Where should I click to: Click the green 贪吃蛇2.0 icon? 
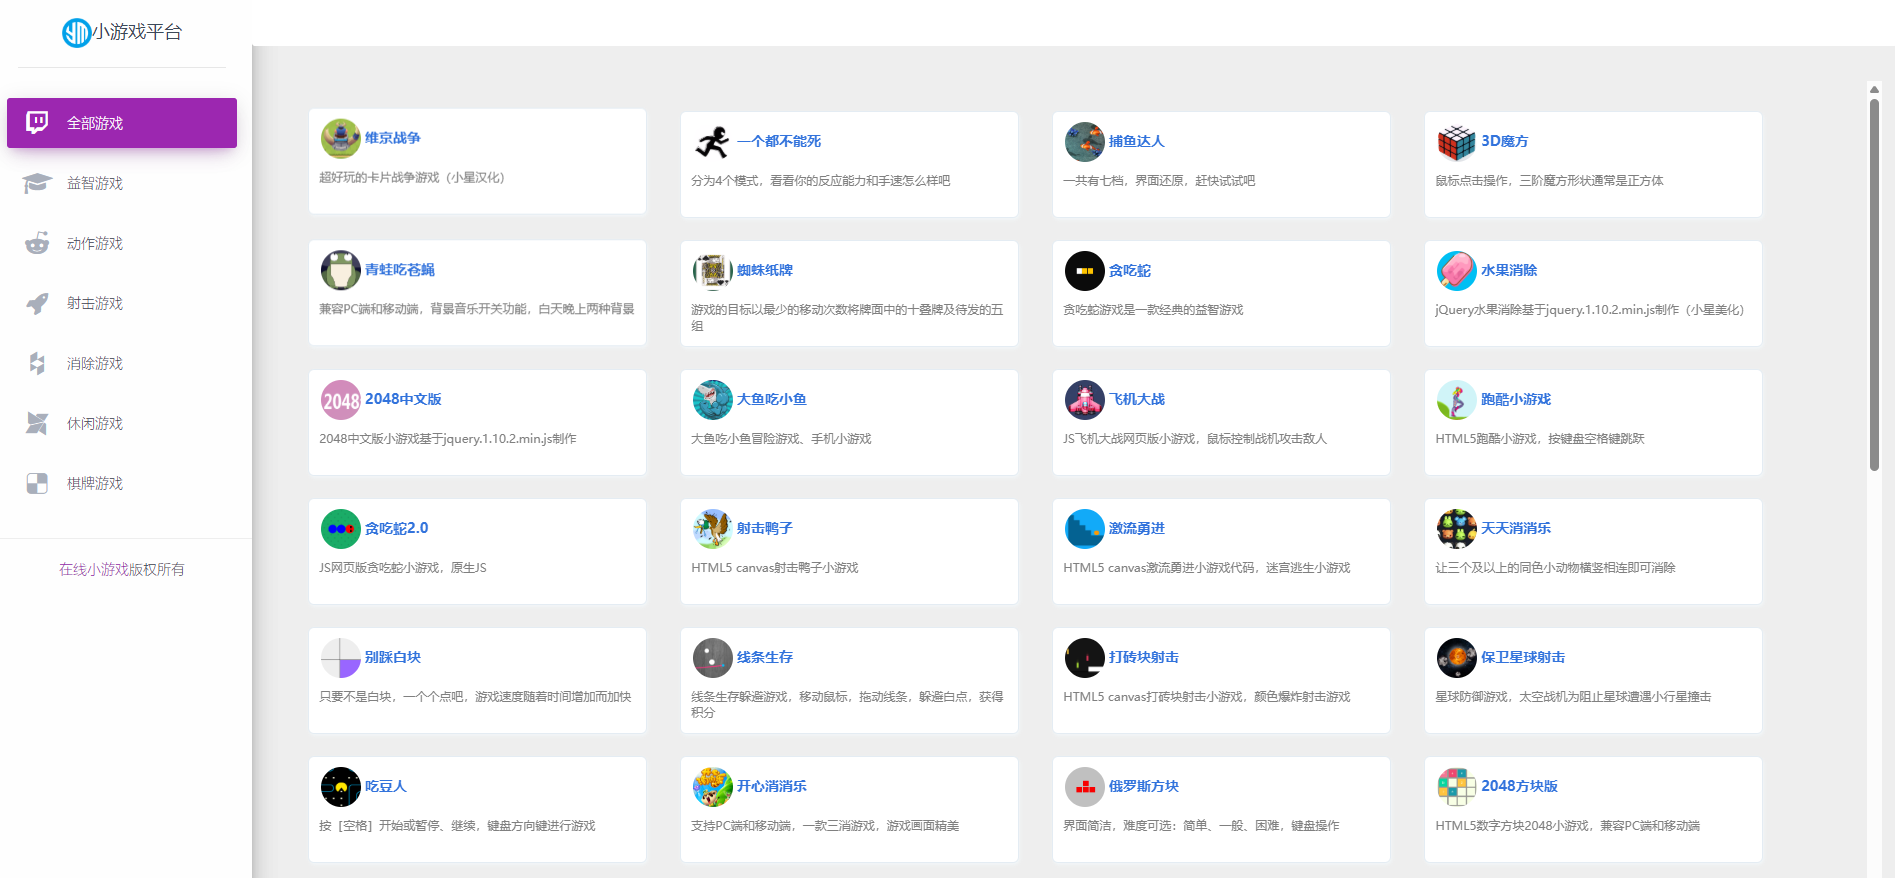click(341, 529)
